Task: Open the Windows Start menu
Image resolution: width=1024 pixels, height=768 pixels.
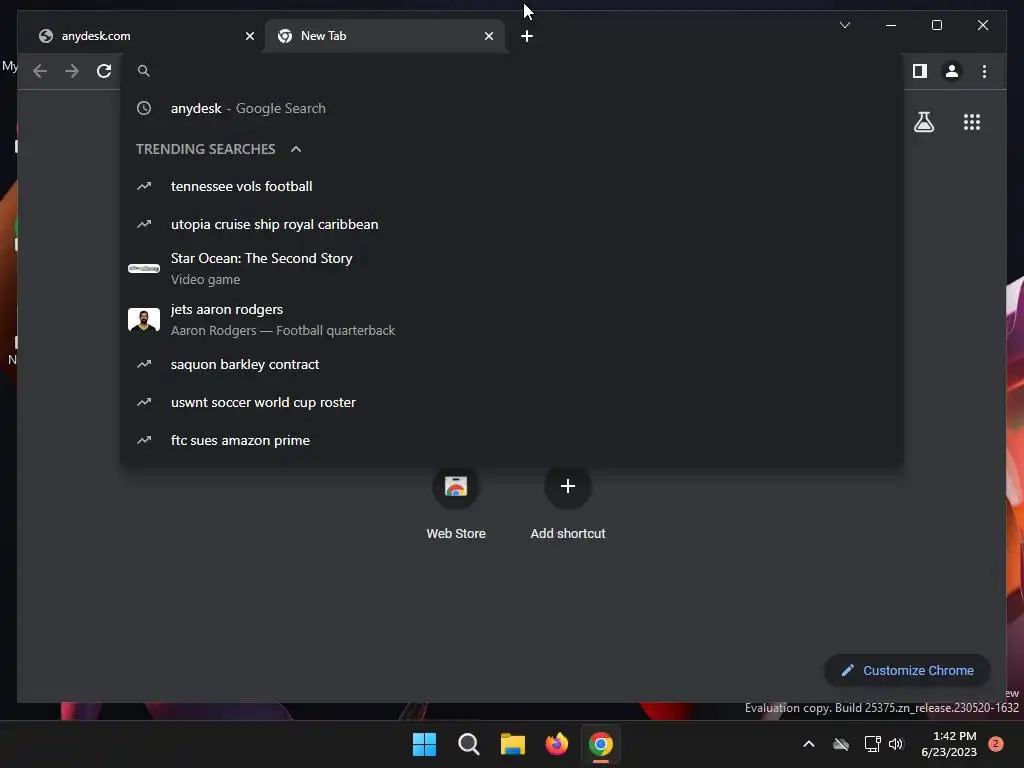Action: (x=424, y=744)
